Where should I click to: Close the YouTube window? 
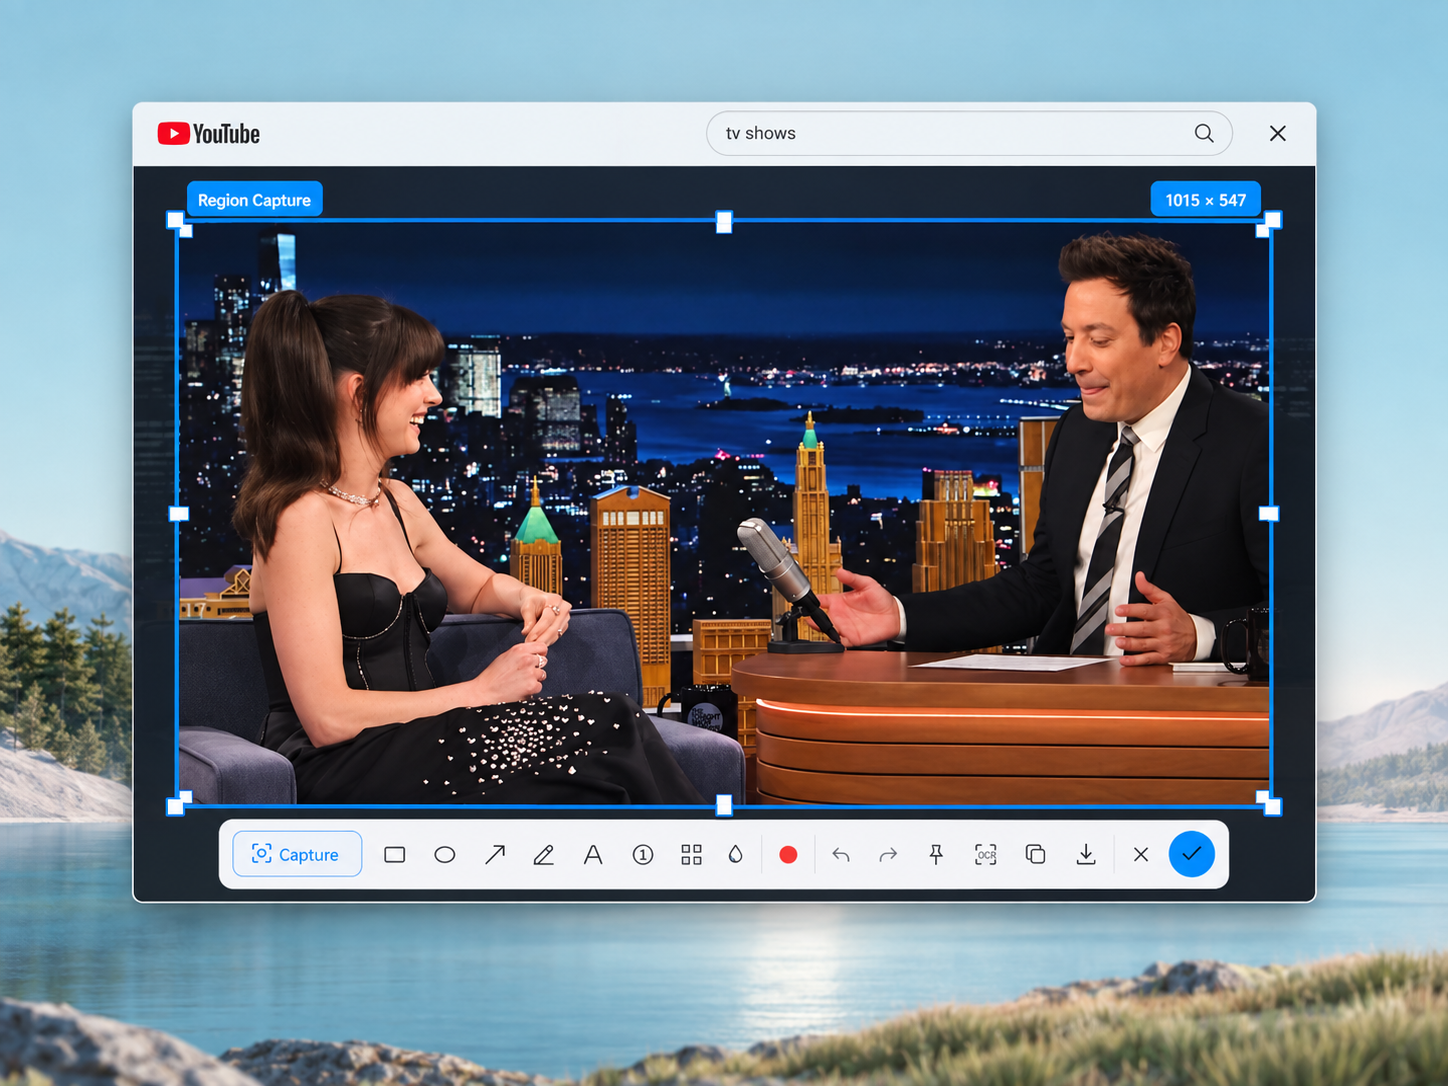click(x=1278, y=133)
